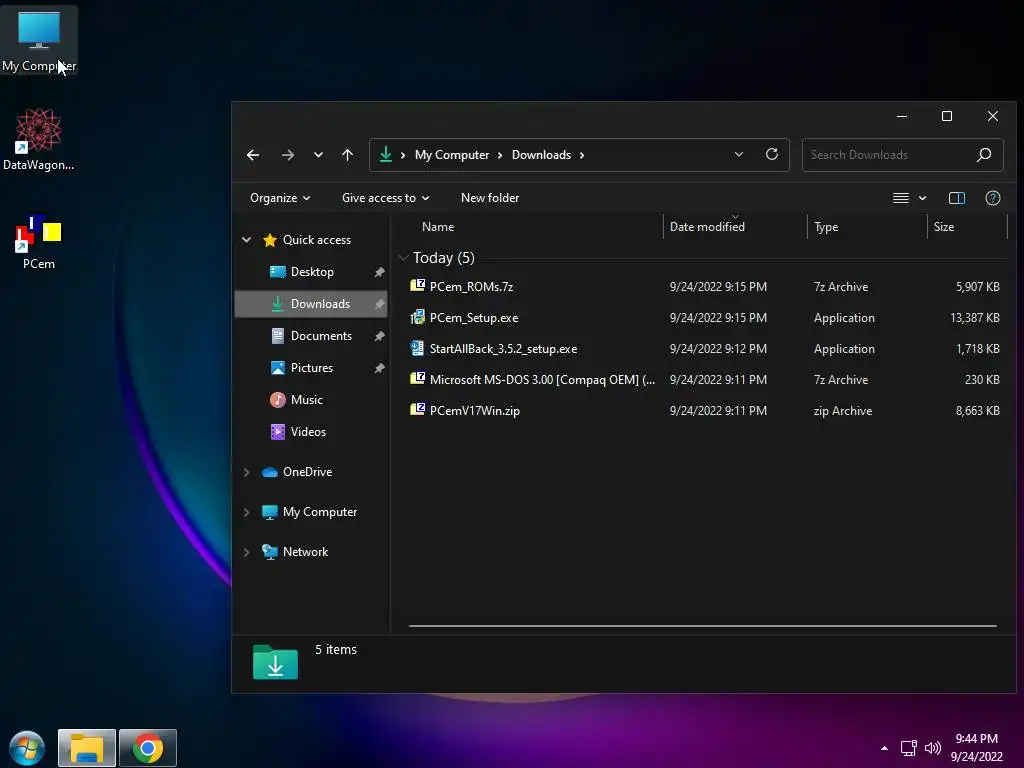Click the forward navigation arrow
The image size is (1024, 768).
[x=287, y=155]
